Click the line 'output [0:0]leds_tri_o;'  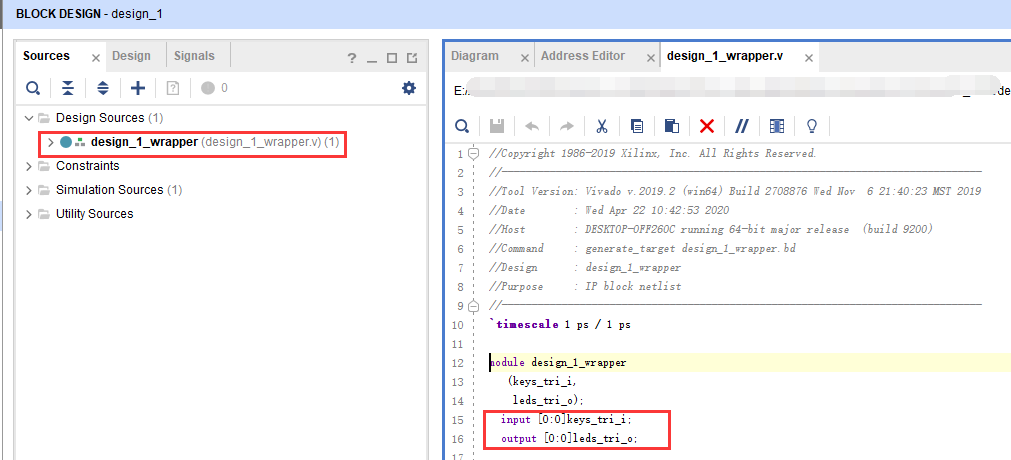click(570, 439)
